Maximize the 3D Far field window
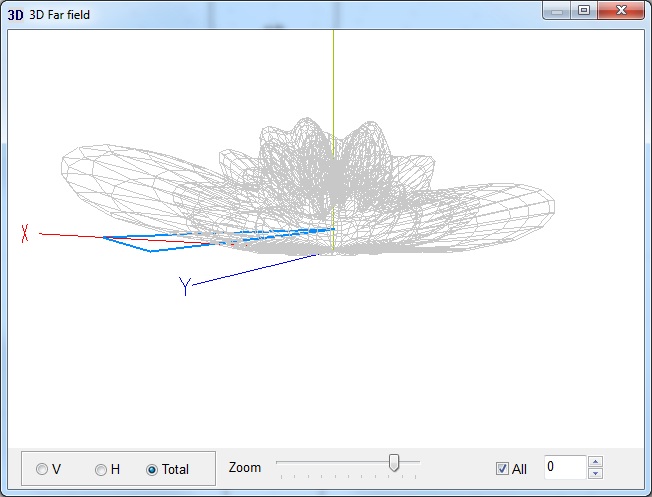652x497 pixels. pos(584,10)
